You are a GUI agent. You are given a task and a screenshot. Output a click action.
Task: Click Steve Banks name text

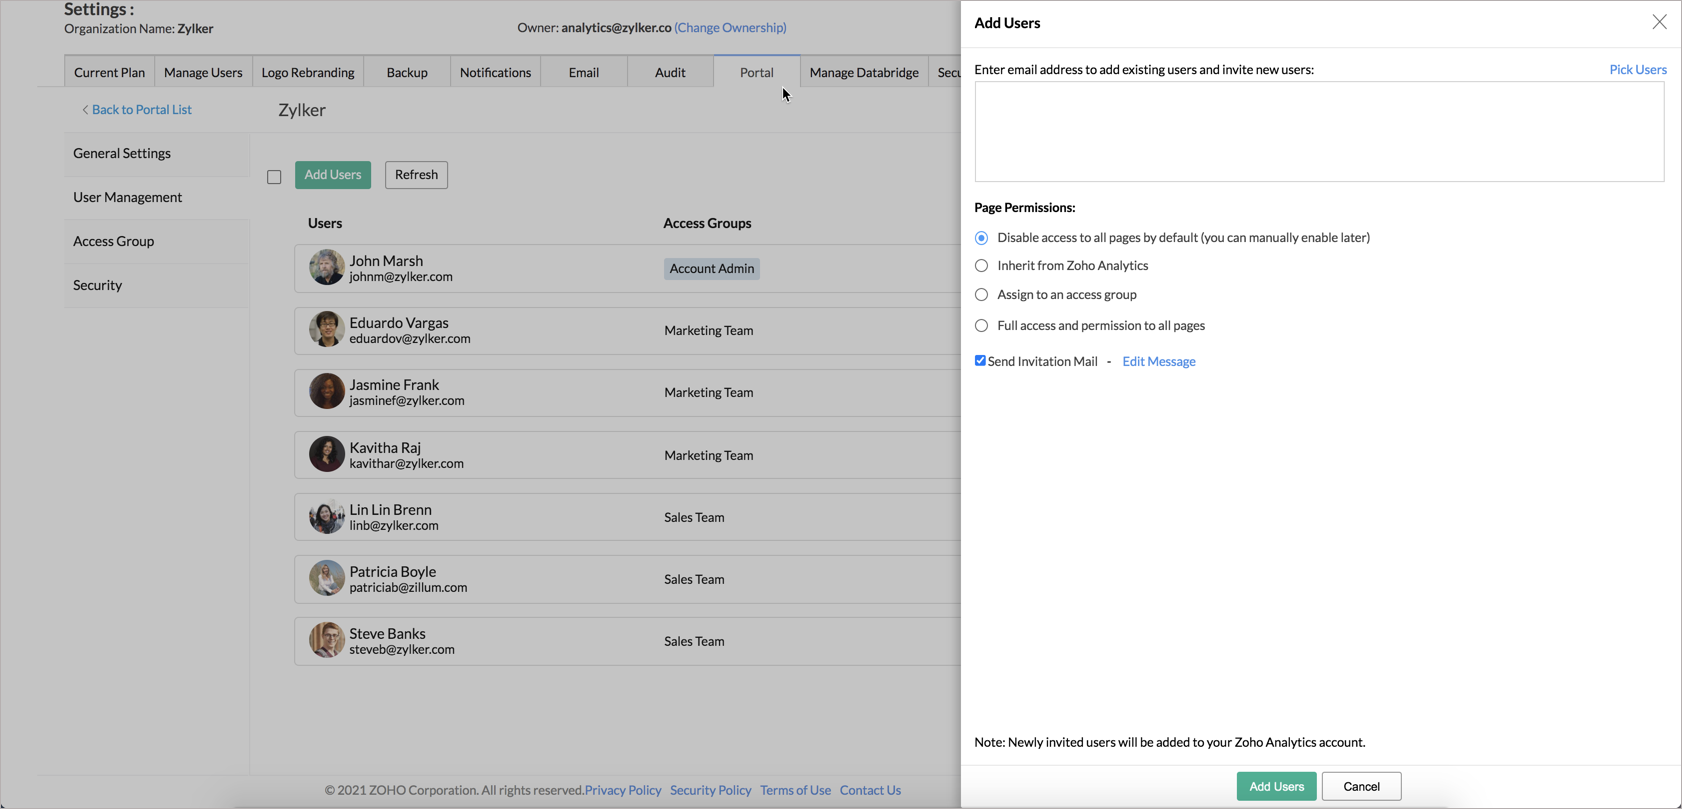tap(387, 634)
